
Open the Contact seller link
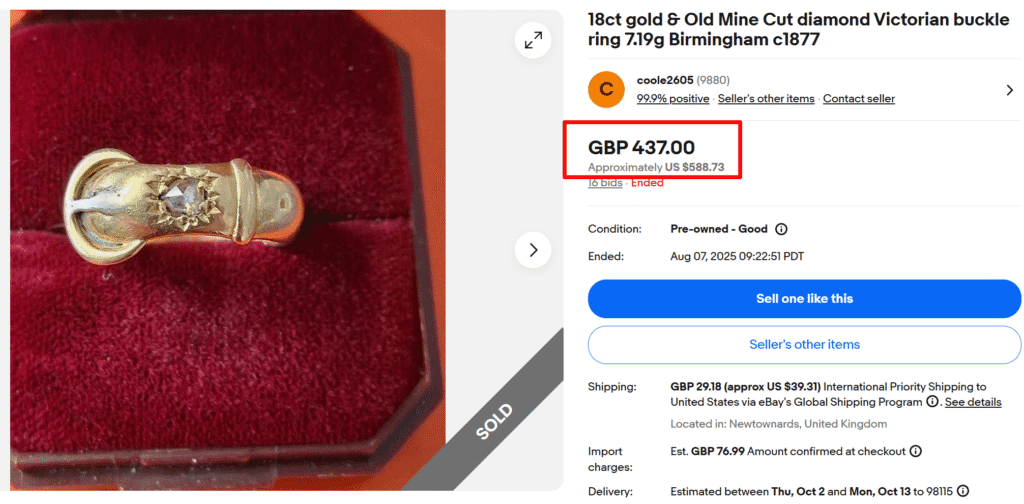click(859, 99)
